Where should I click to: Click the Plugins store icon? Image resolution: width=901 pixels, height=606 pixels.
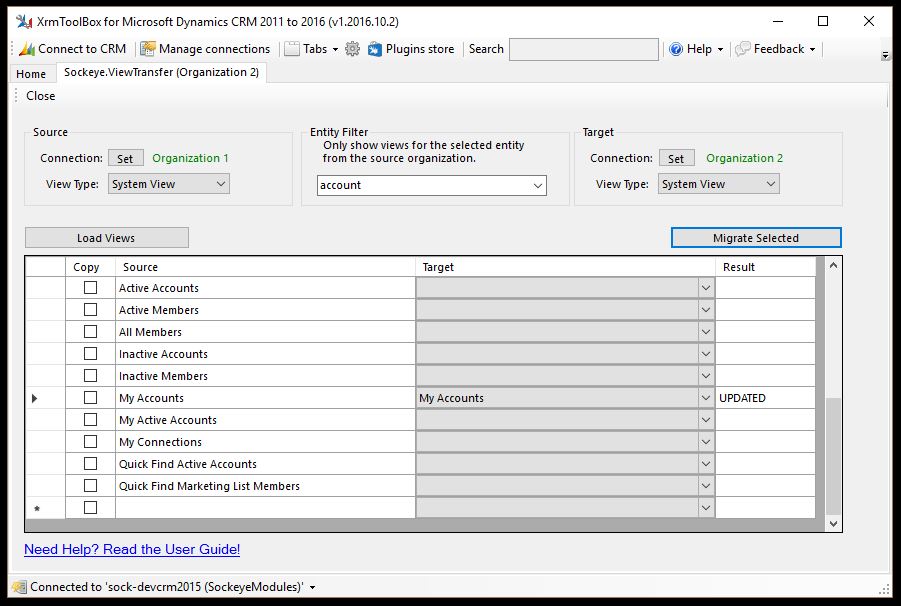click(x=375, y=49)
